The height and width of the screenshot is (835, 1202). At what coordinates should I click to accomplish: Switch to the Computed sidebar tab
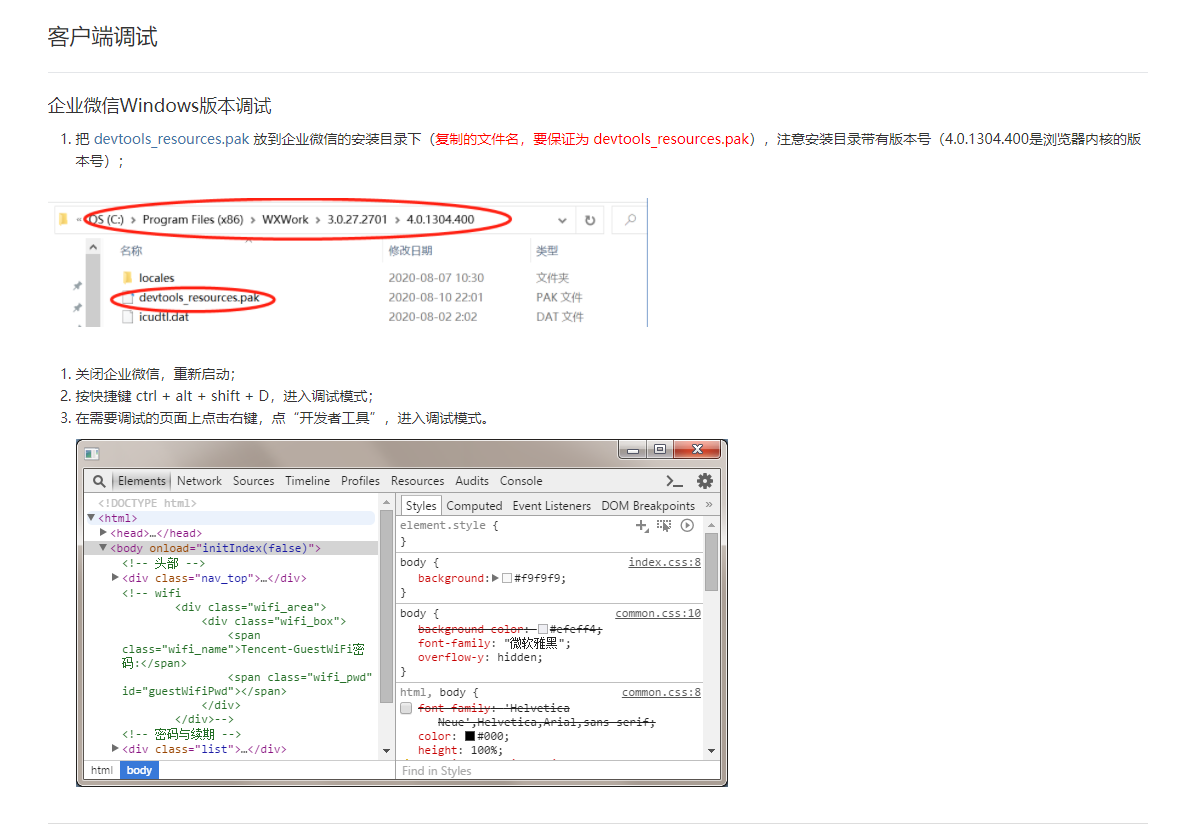(x=474, y=506)
